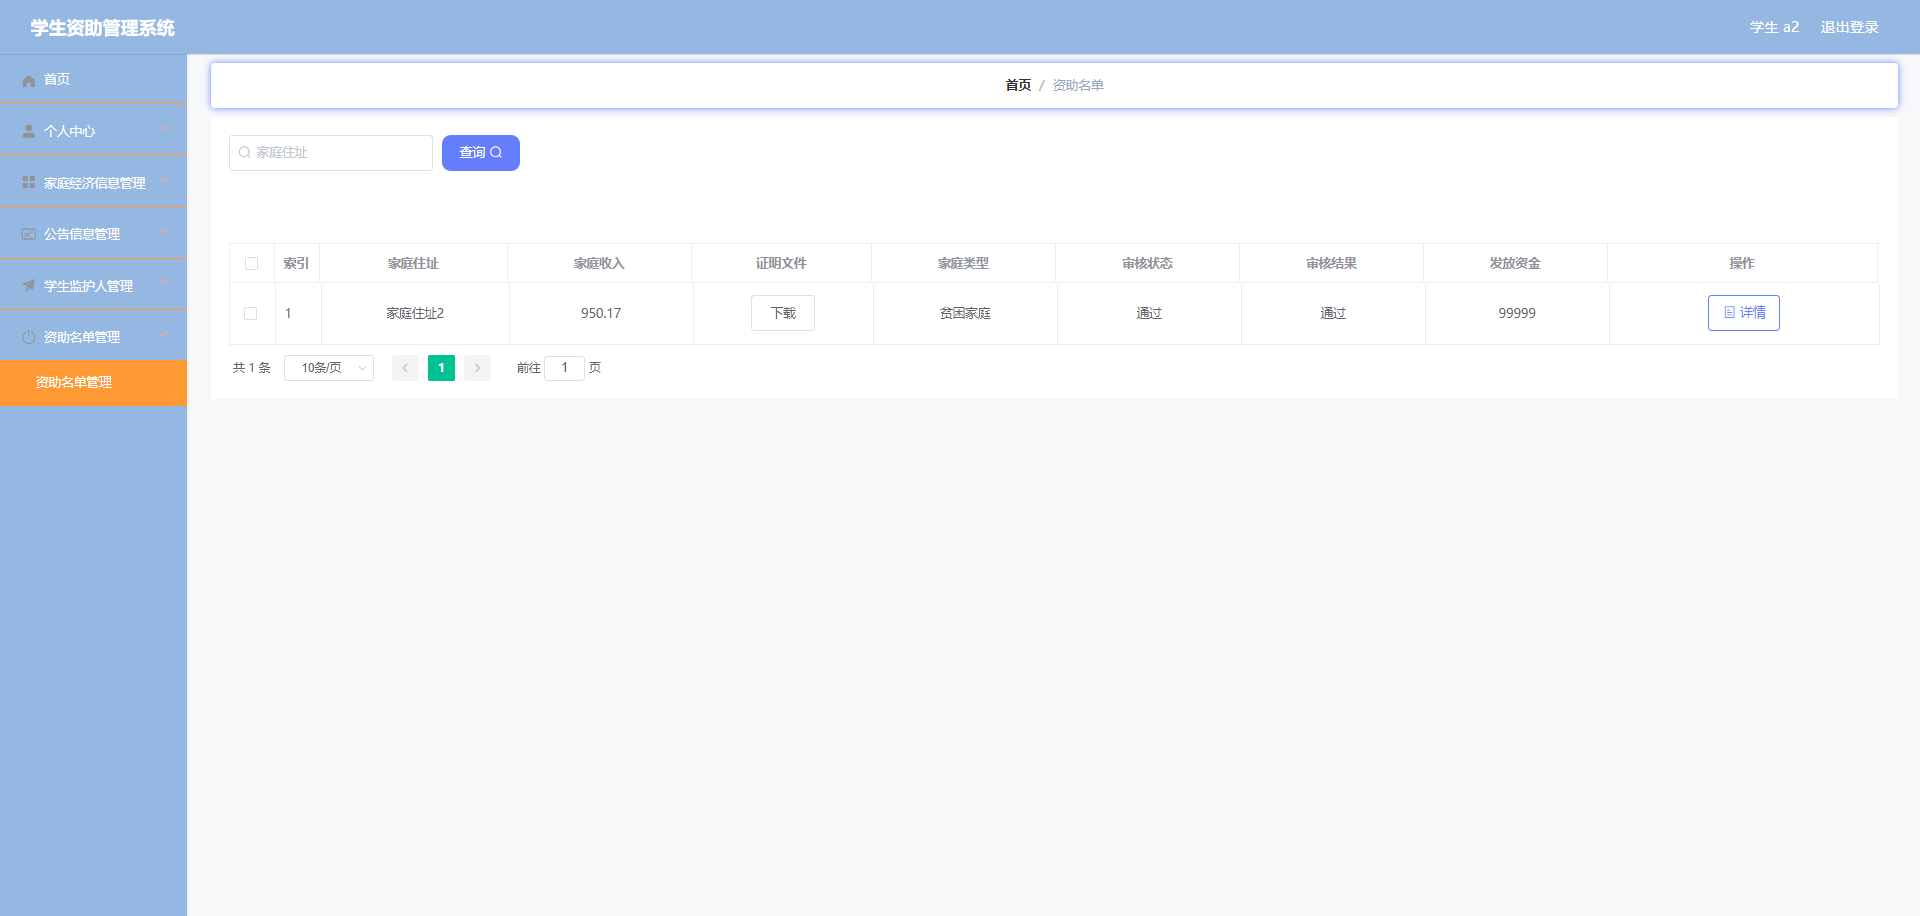Click the 索引 column header
The width and height of the screenshot is (1920, 916).
point(296,263)
